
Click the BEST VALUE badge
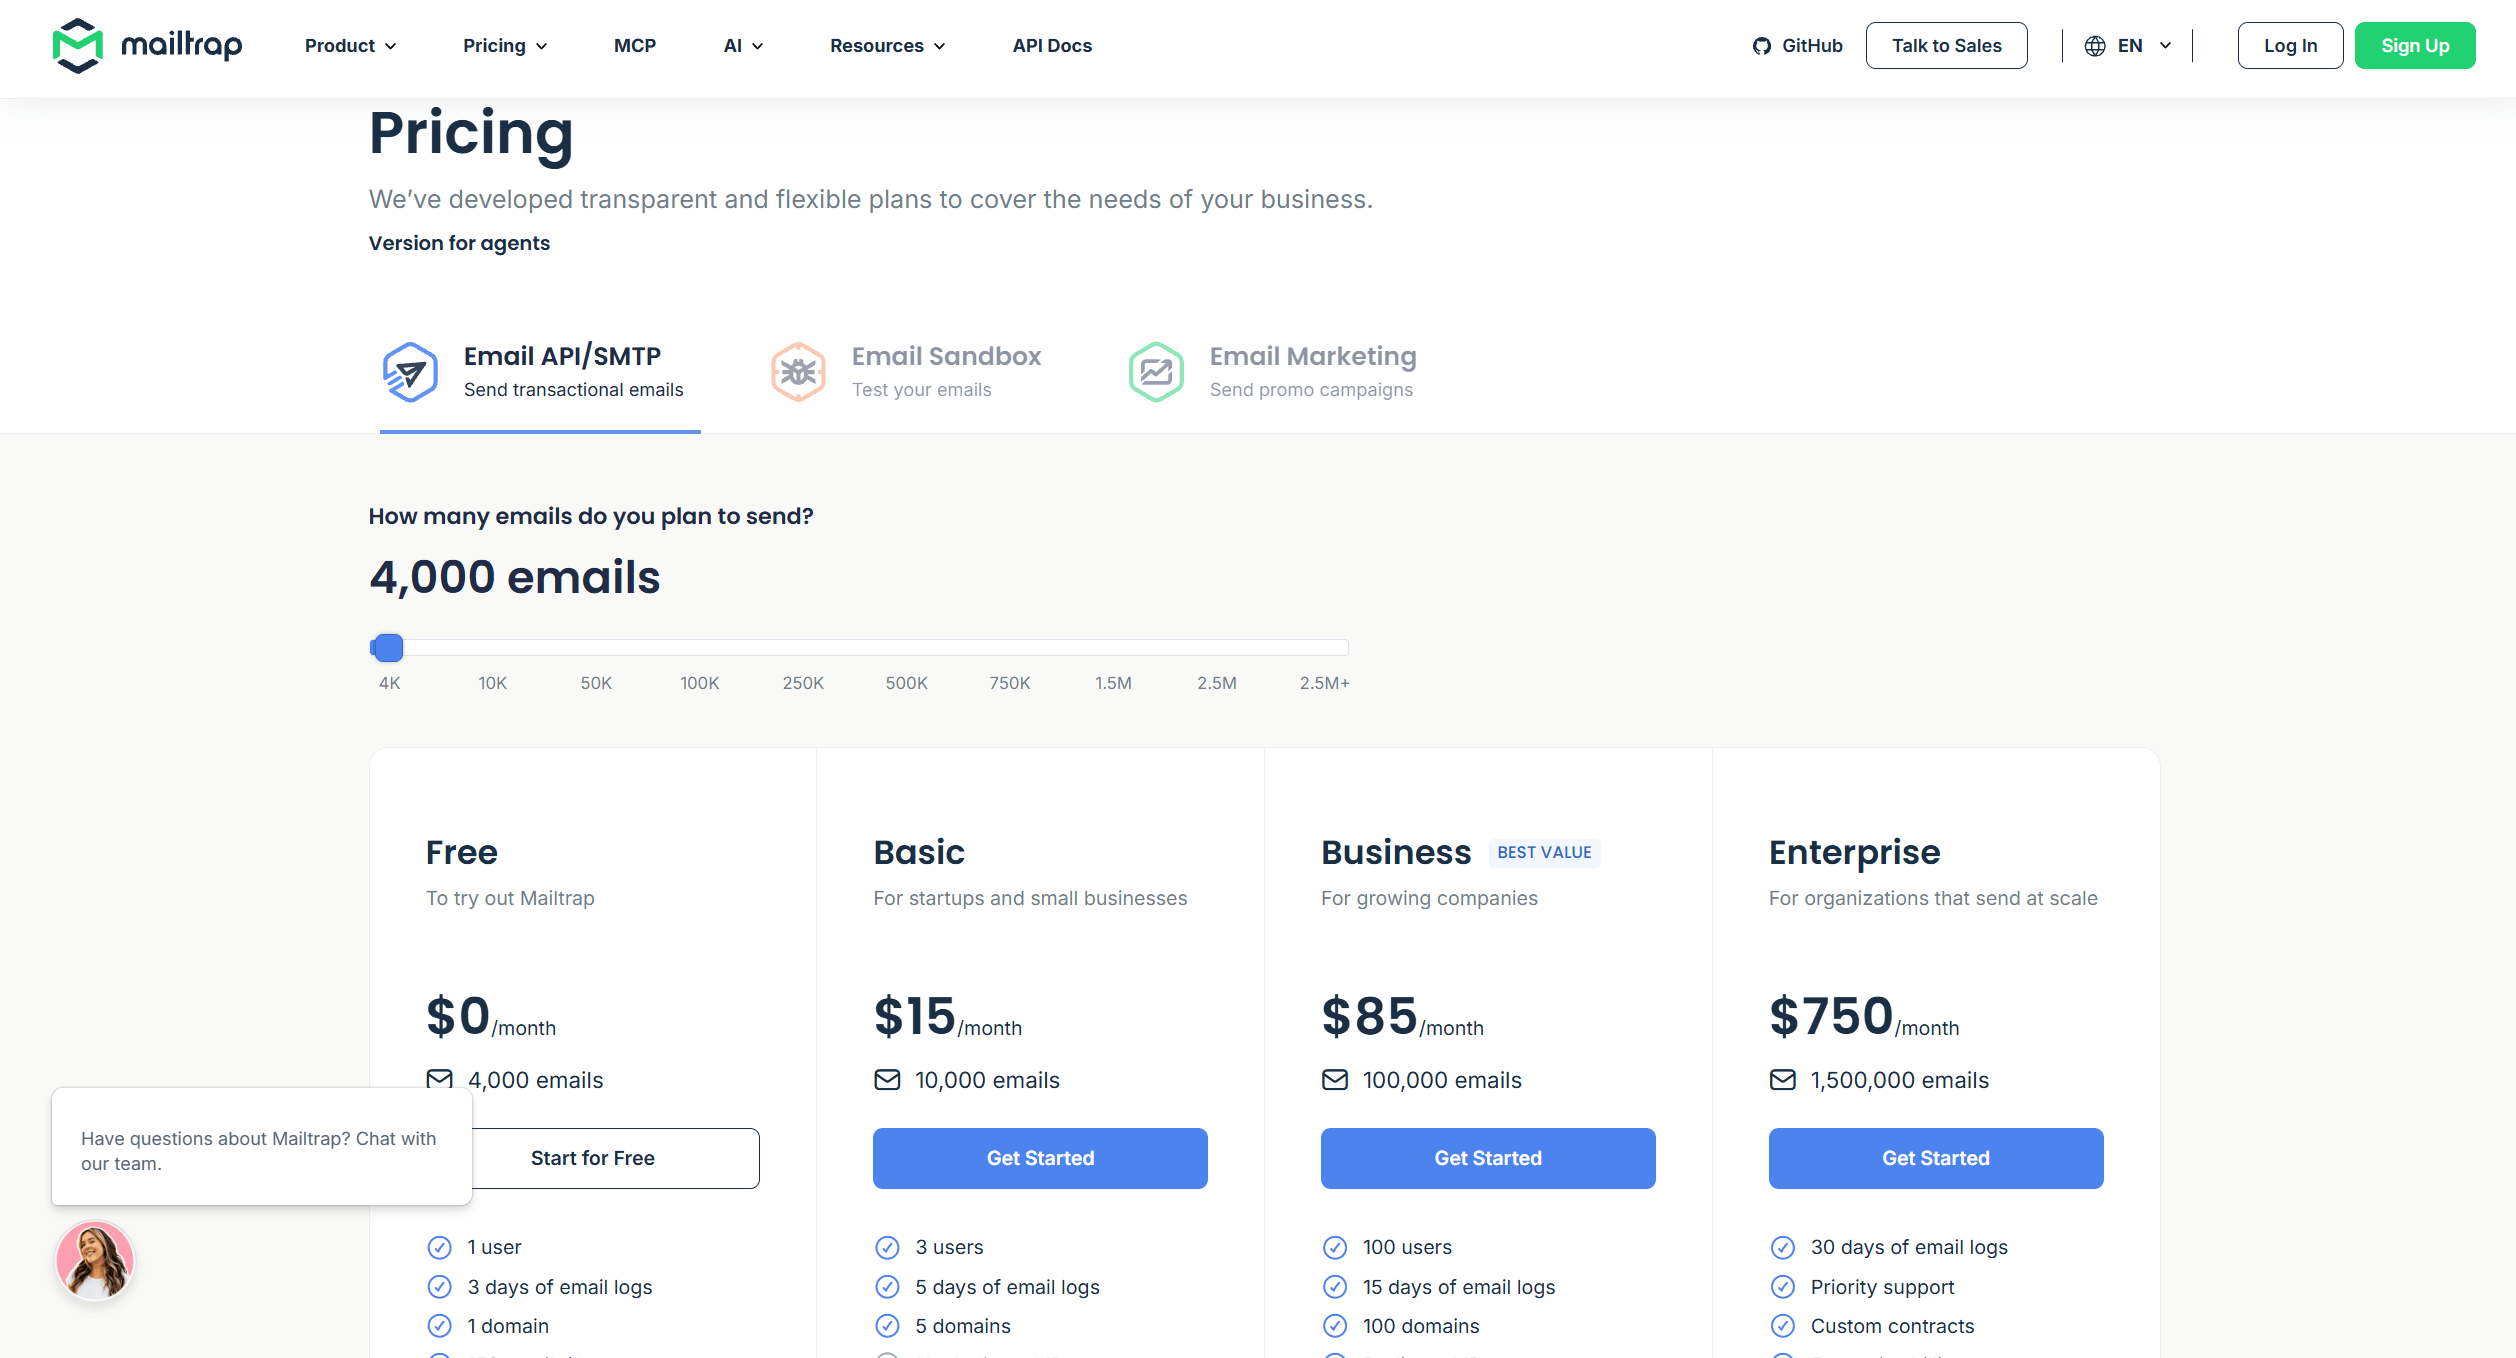pos(1544,853)
